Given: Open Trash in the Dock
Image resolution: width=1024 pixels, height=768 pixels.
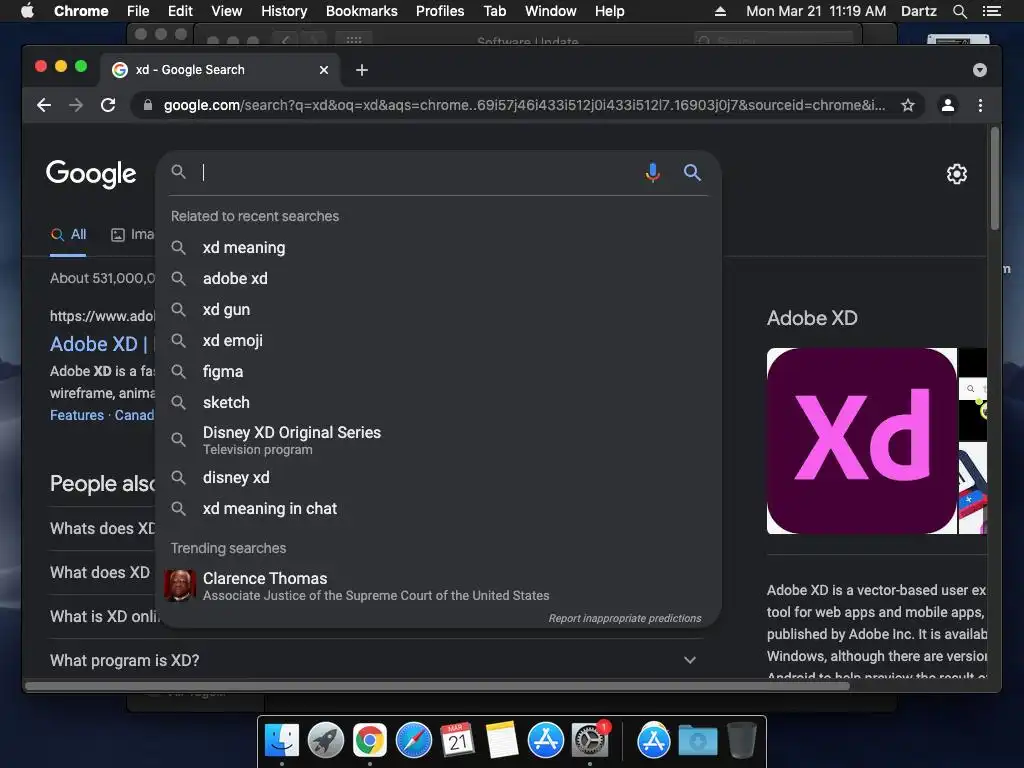Looking at the screenshot, I should (x=741, y=741).
